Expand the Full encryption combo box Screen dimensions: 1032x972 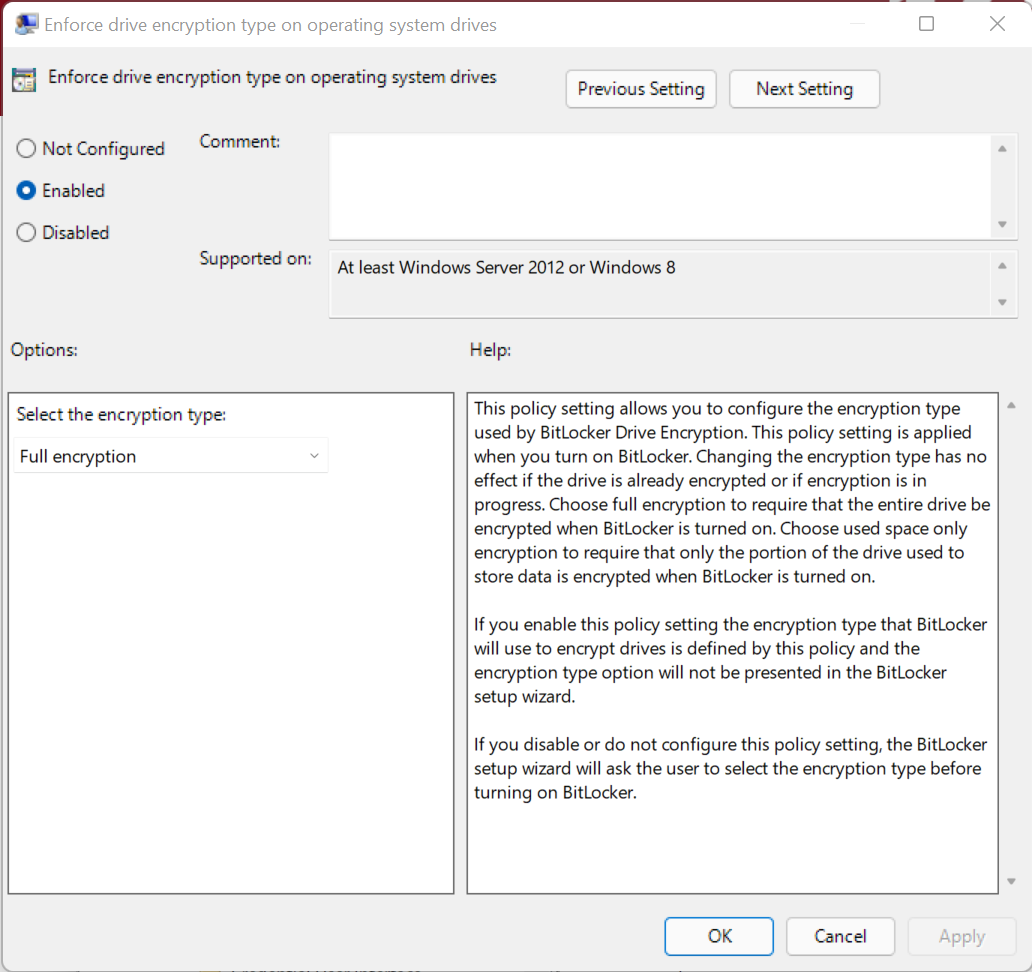click(x=316, y=455)
